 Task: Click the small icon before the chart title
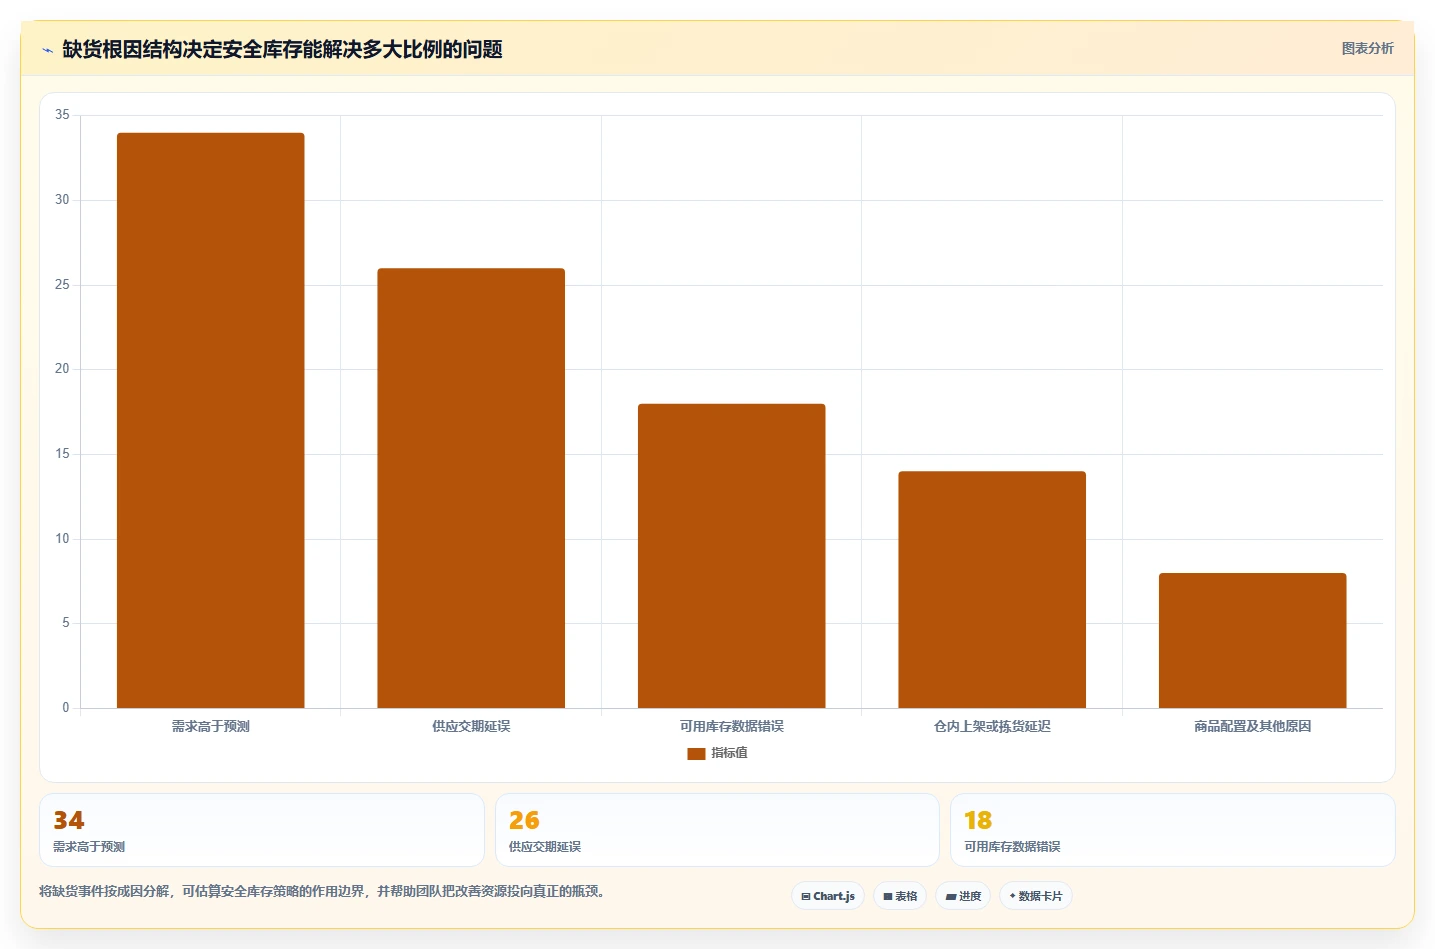(x=47, y=50)
